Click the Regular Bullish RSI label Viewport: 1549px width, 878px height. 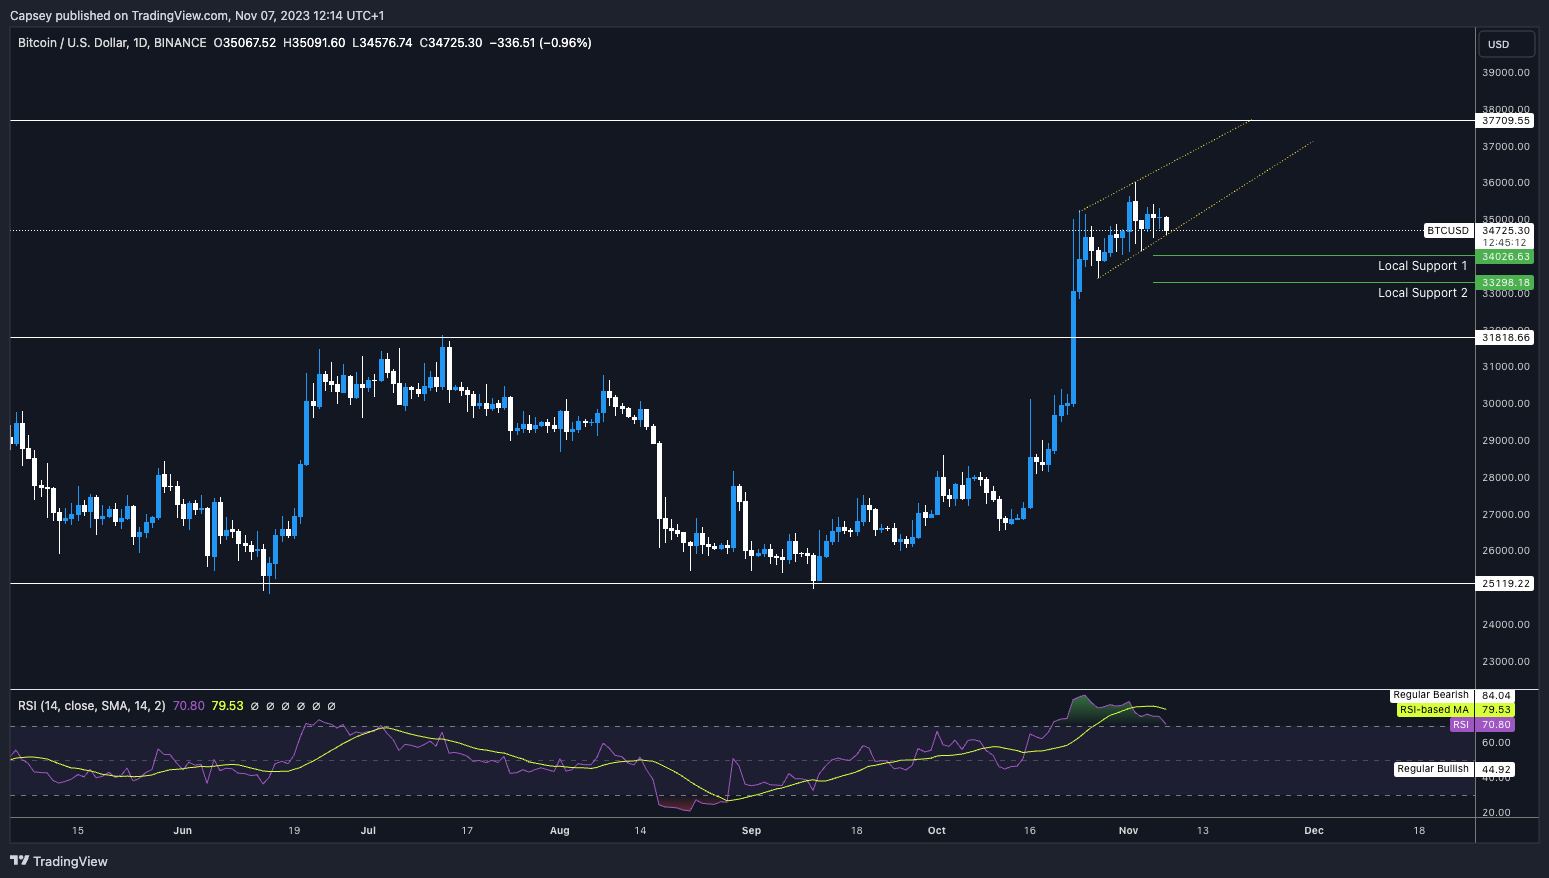[1432, 769]
